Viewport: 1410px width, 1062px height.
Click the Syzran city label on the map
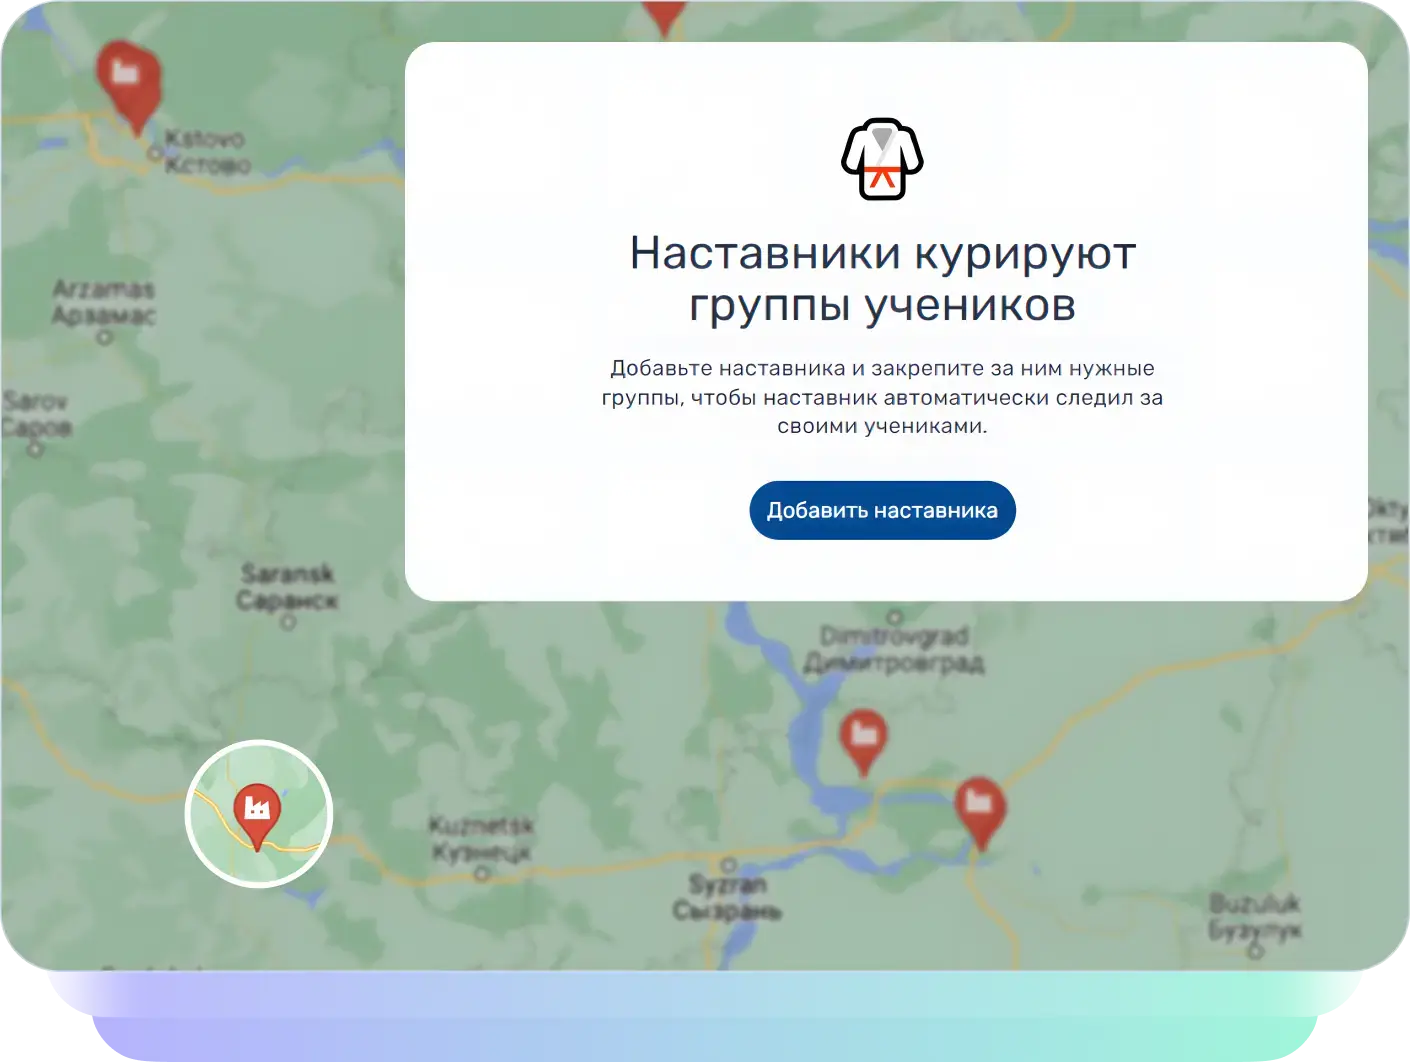coord(727,897)
